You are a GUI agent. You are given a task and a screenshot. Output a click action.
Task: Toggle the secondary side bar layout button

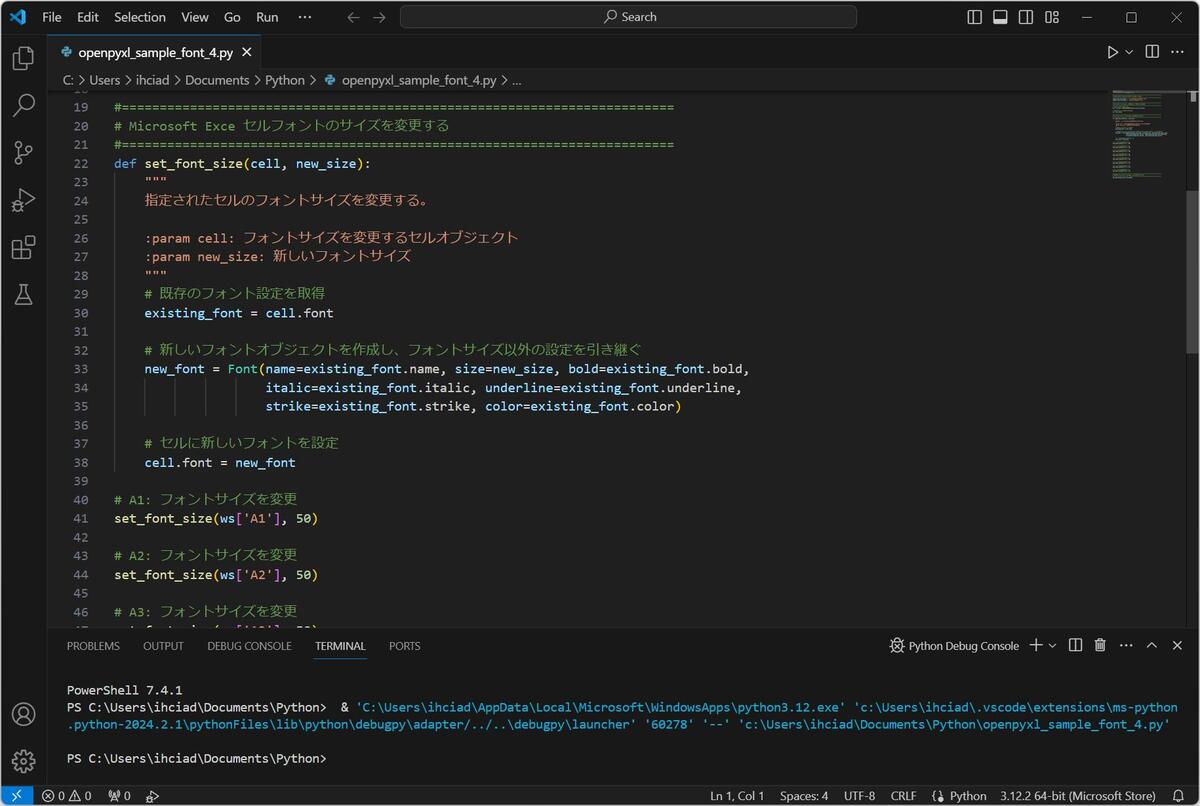point(1026,17)
